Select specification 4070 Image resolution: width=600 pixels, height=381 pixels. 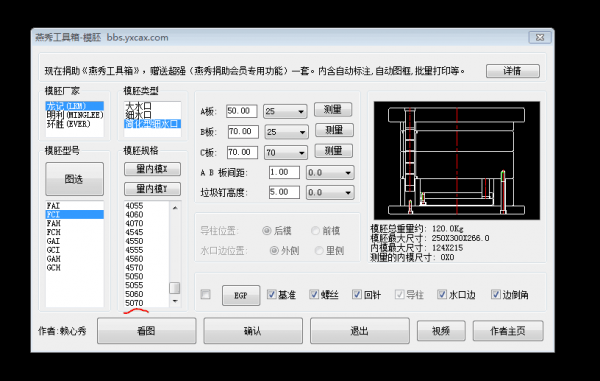pos(146,223)
